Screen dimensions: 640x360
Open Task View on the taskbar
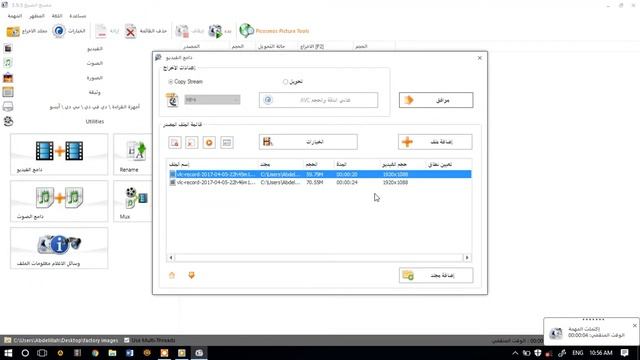point(42,353)
